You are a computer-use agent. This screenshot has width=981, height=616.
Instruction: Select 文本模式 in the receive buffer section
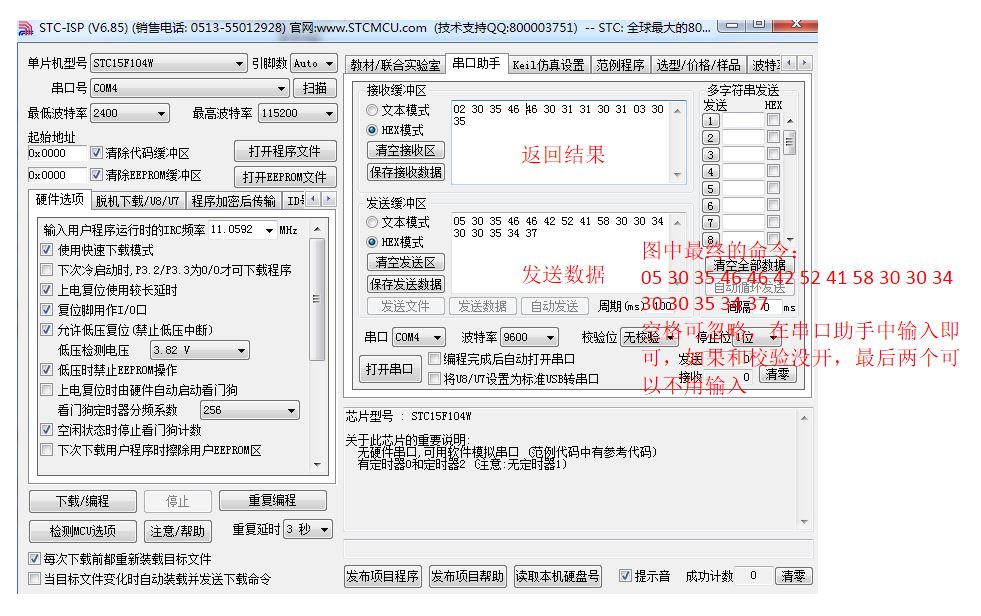point(372,110)
